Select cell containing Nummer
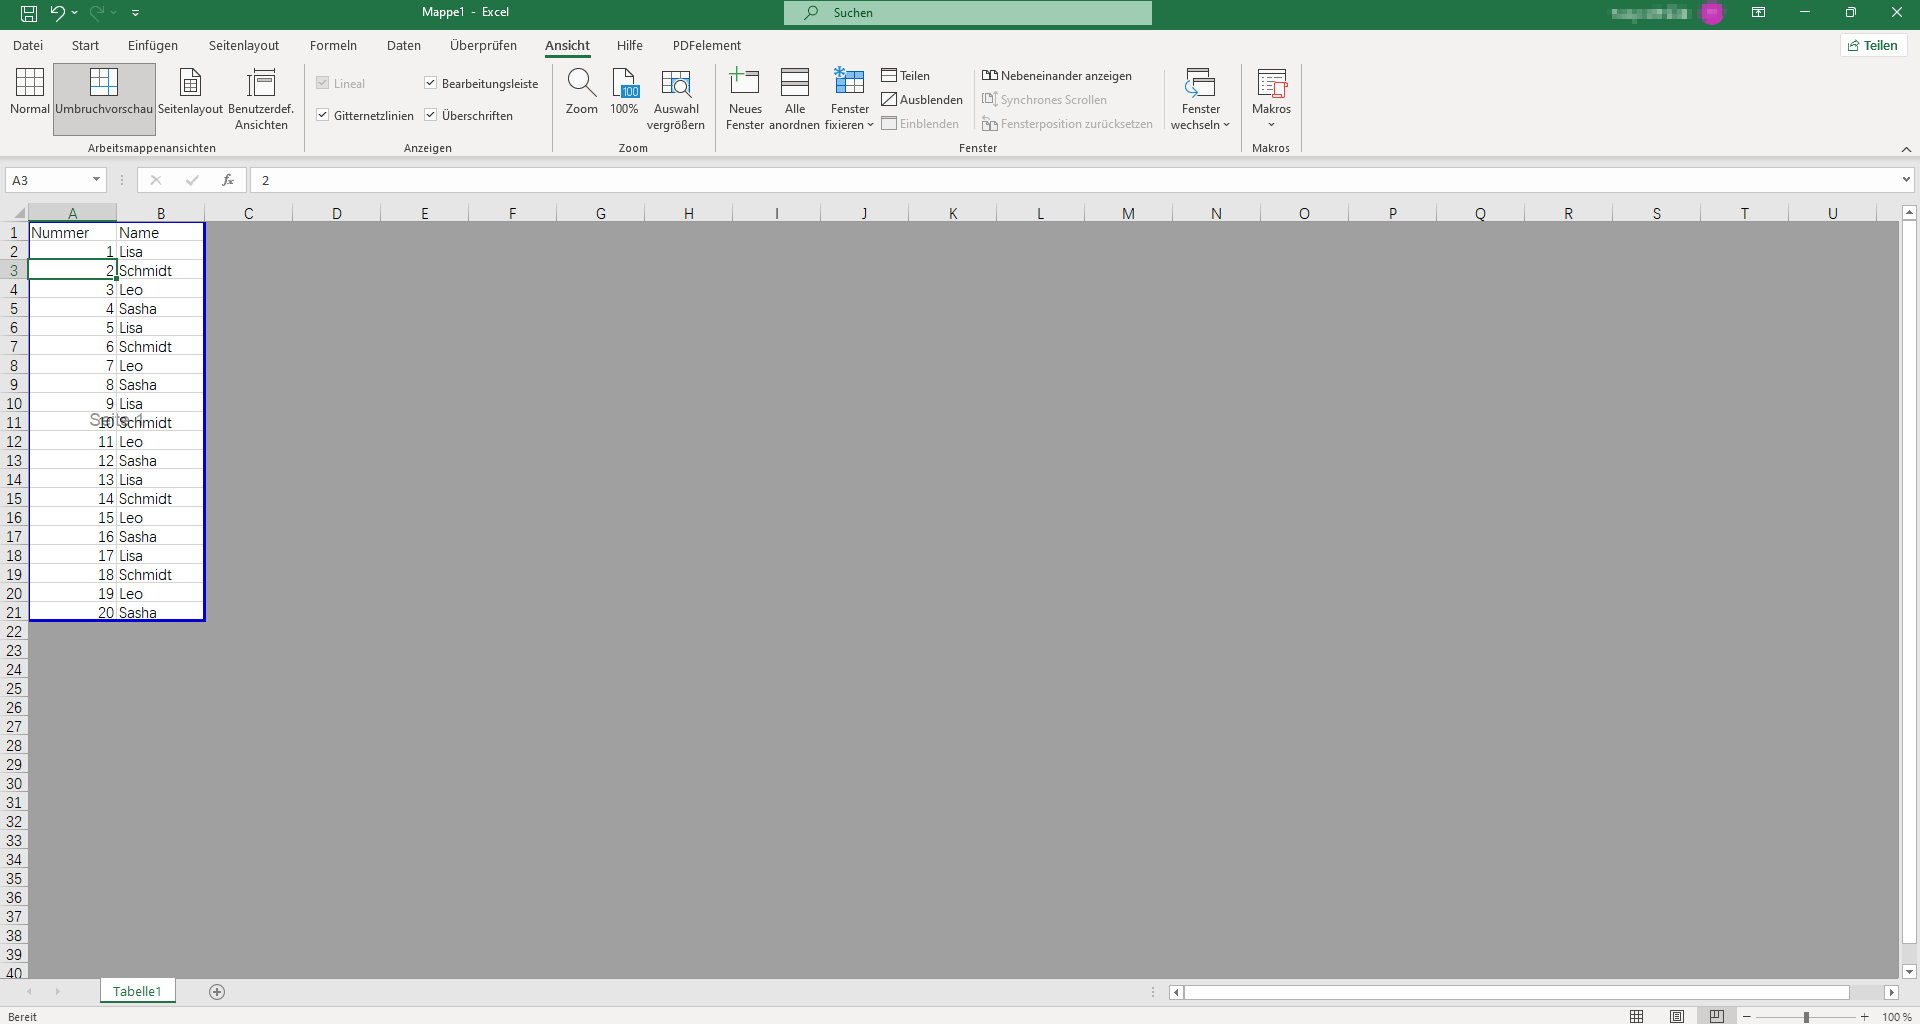This screenshot has width=1920, height=1024. click(x=73, y=232)
